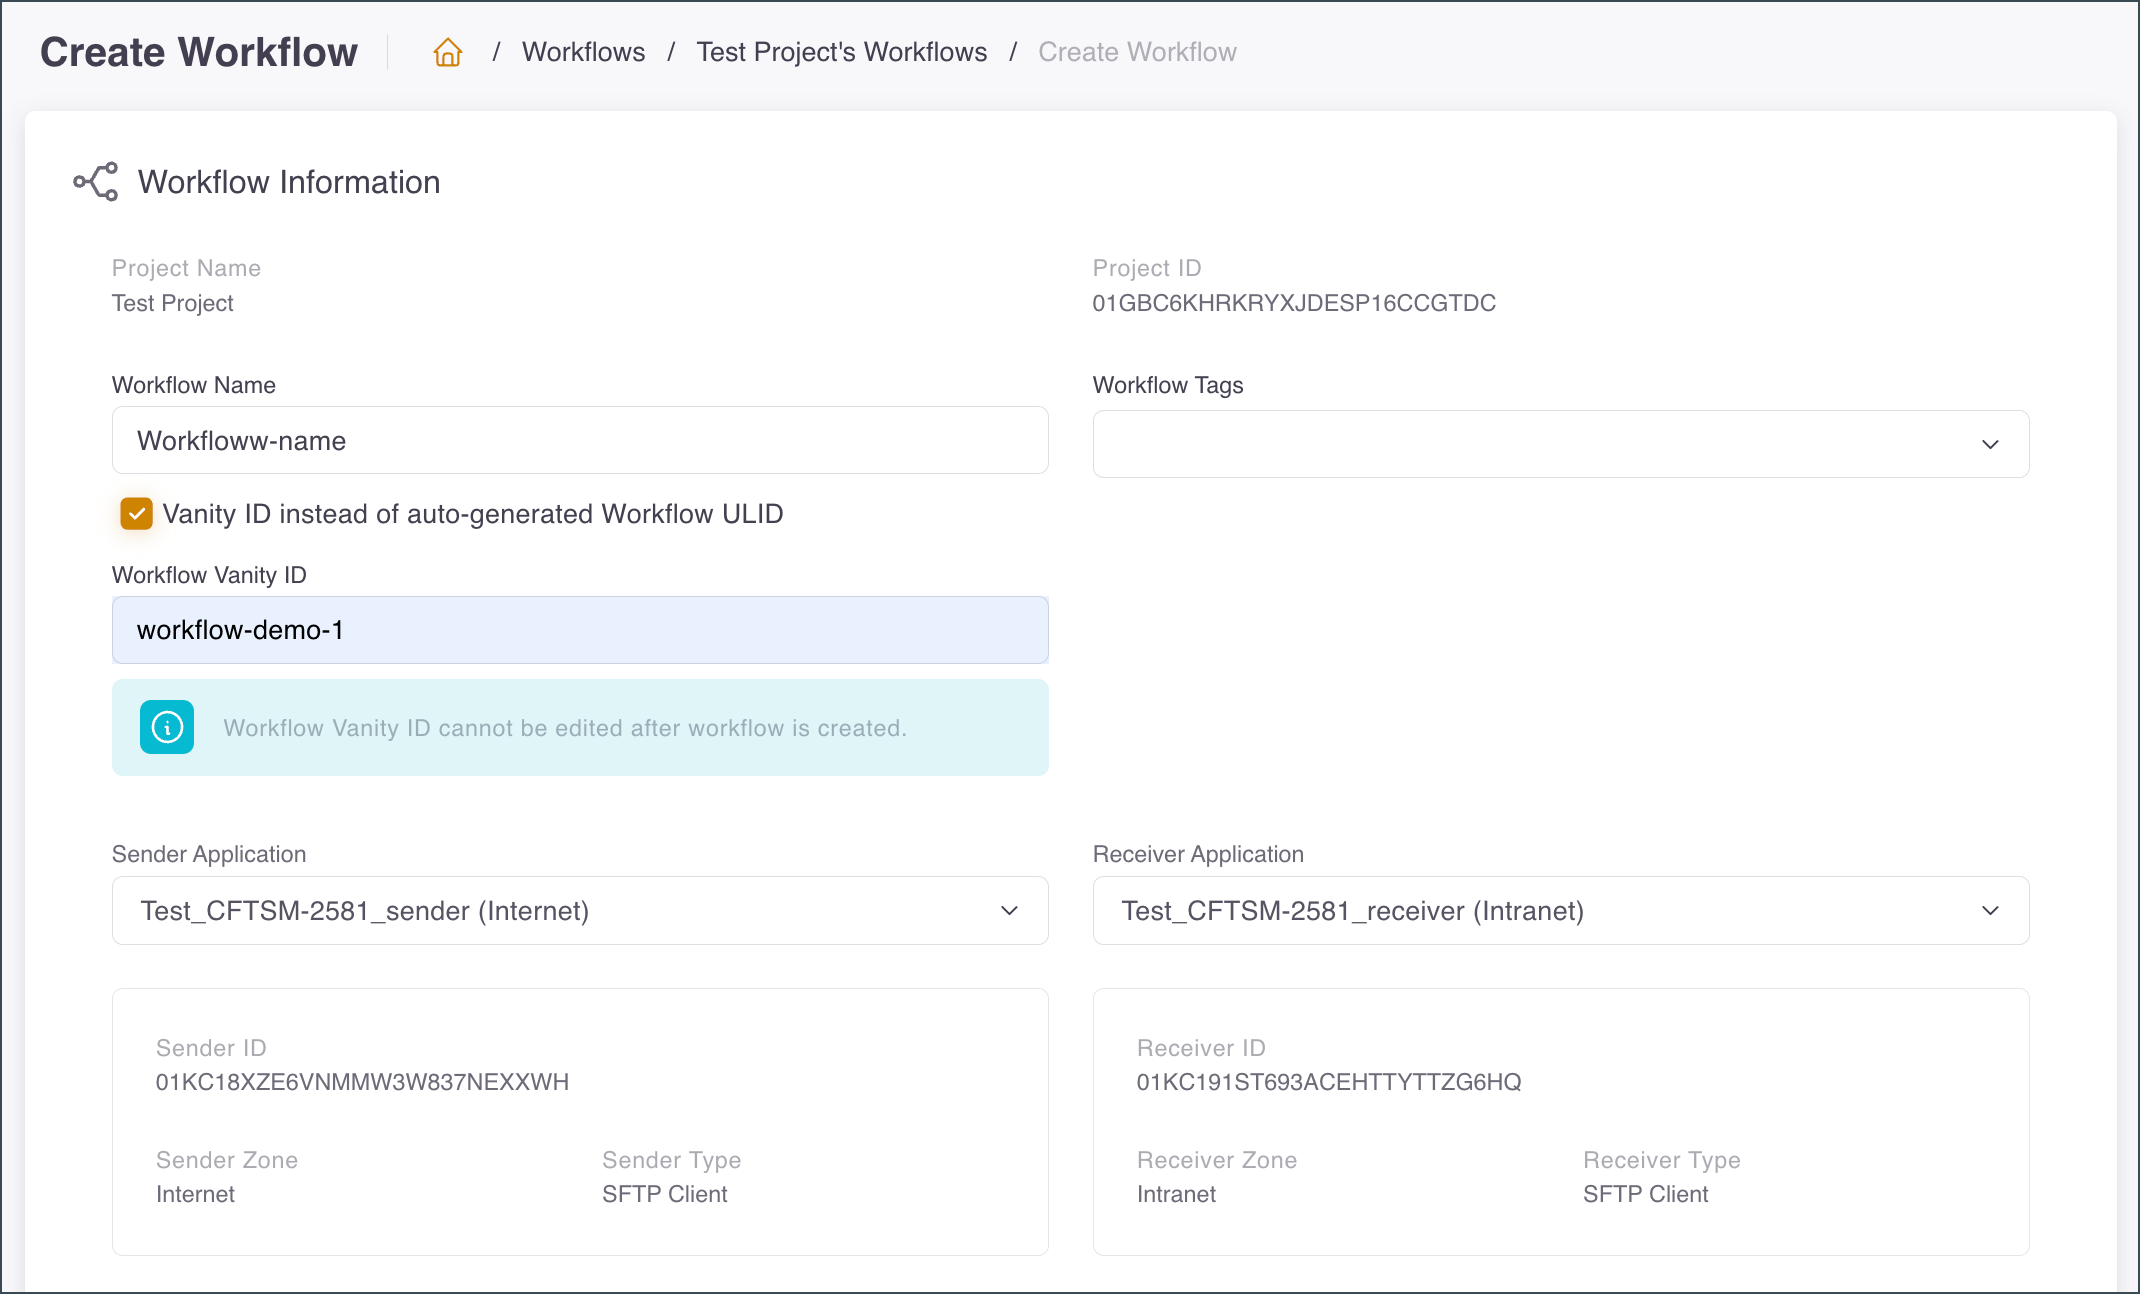2140x1294 pixels.
Task: Uncheck the Vanity ID checkbox
Action: point(136,514)
